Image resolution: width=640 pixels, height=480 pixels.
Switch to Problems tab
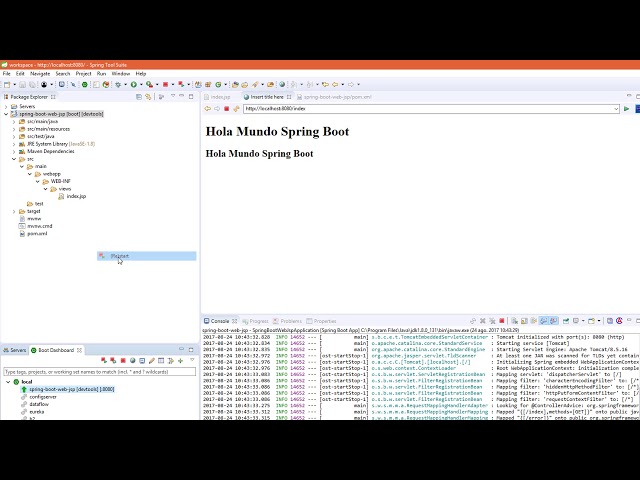tap(288, 321)
